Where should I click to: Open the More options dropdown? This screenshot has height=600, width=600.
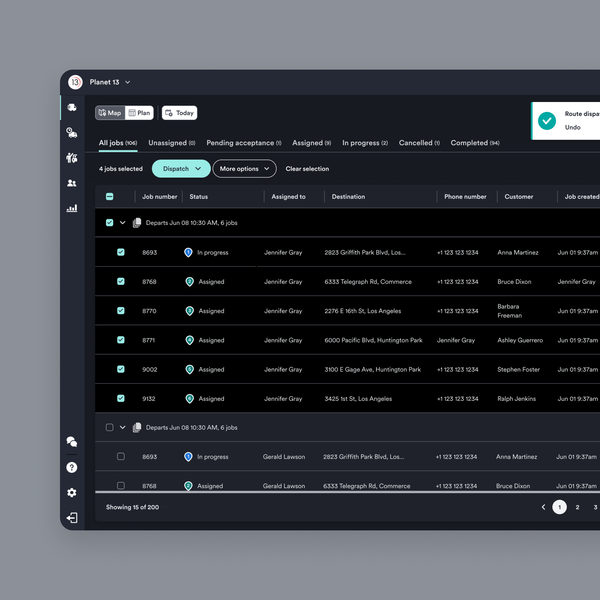(x=244, y=169)
